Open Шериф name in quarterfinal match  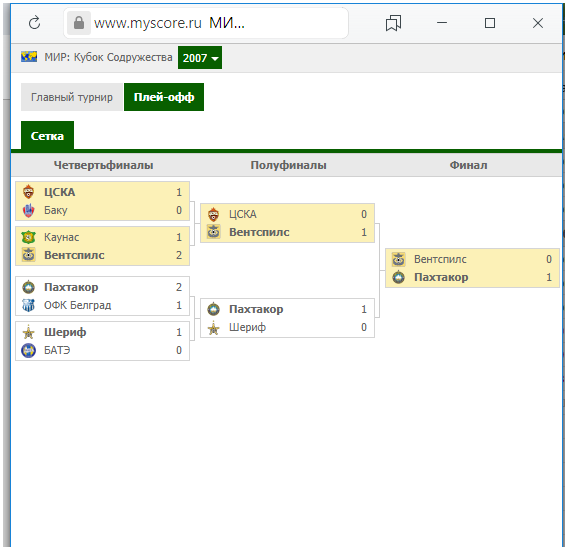65,332
